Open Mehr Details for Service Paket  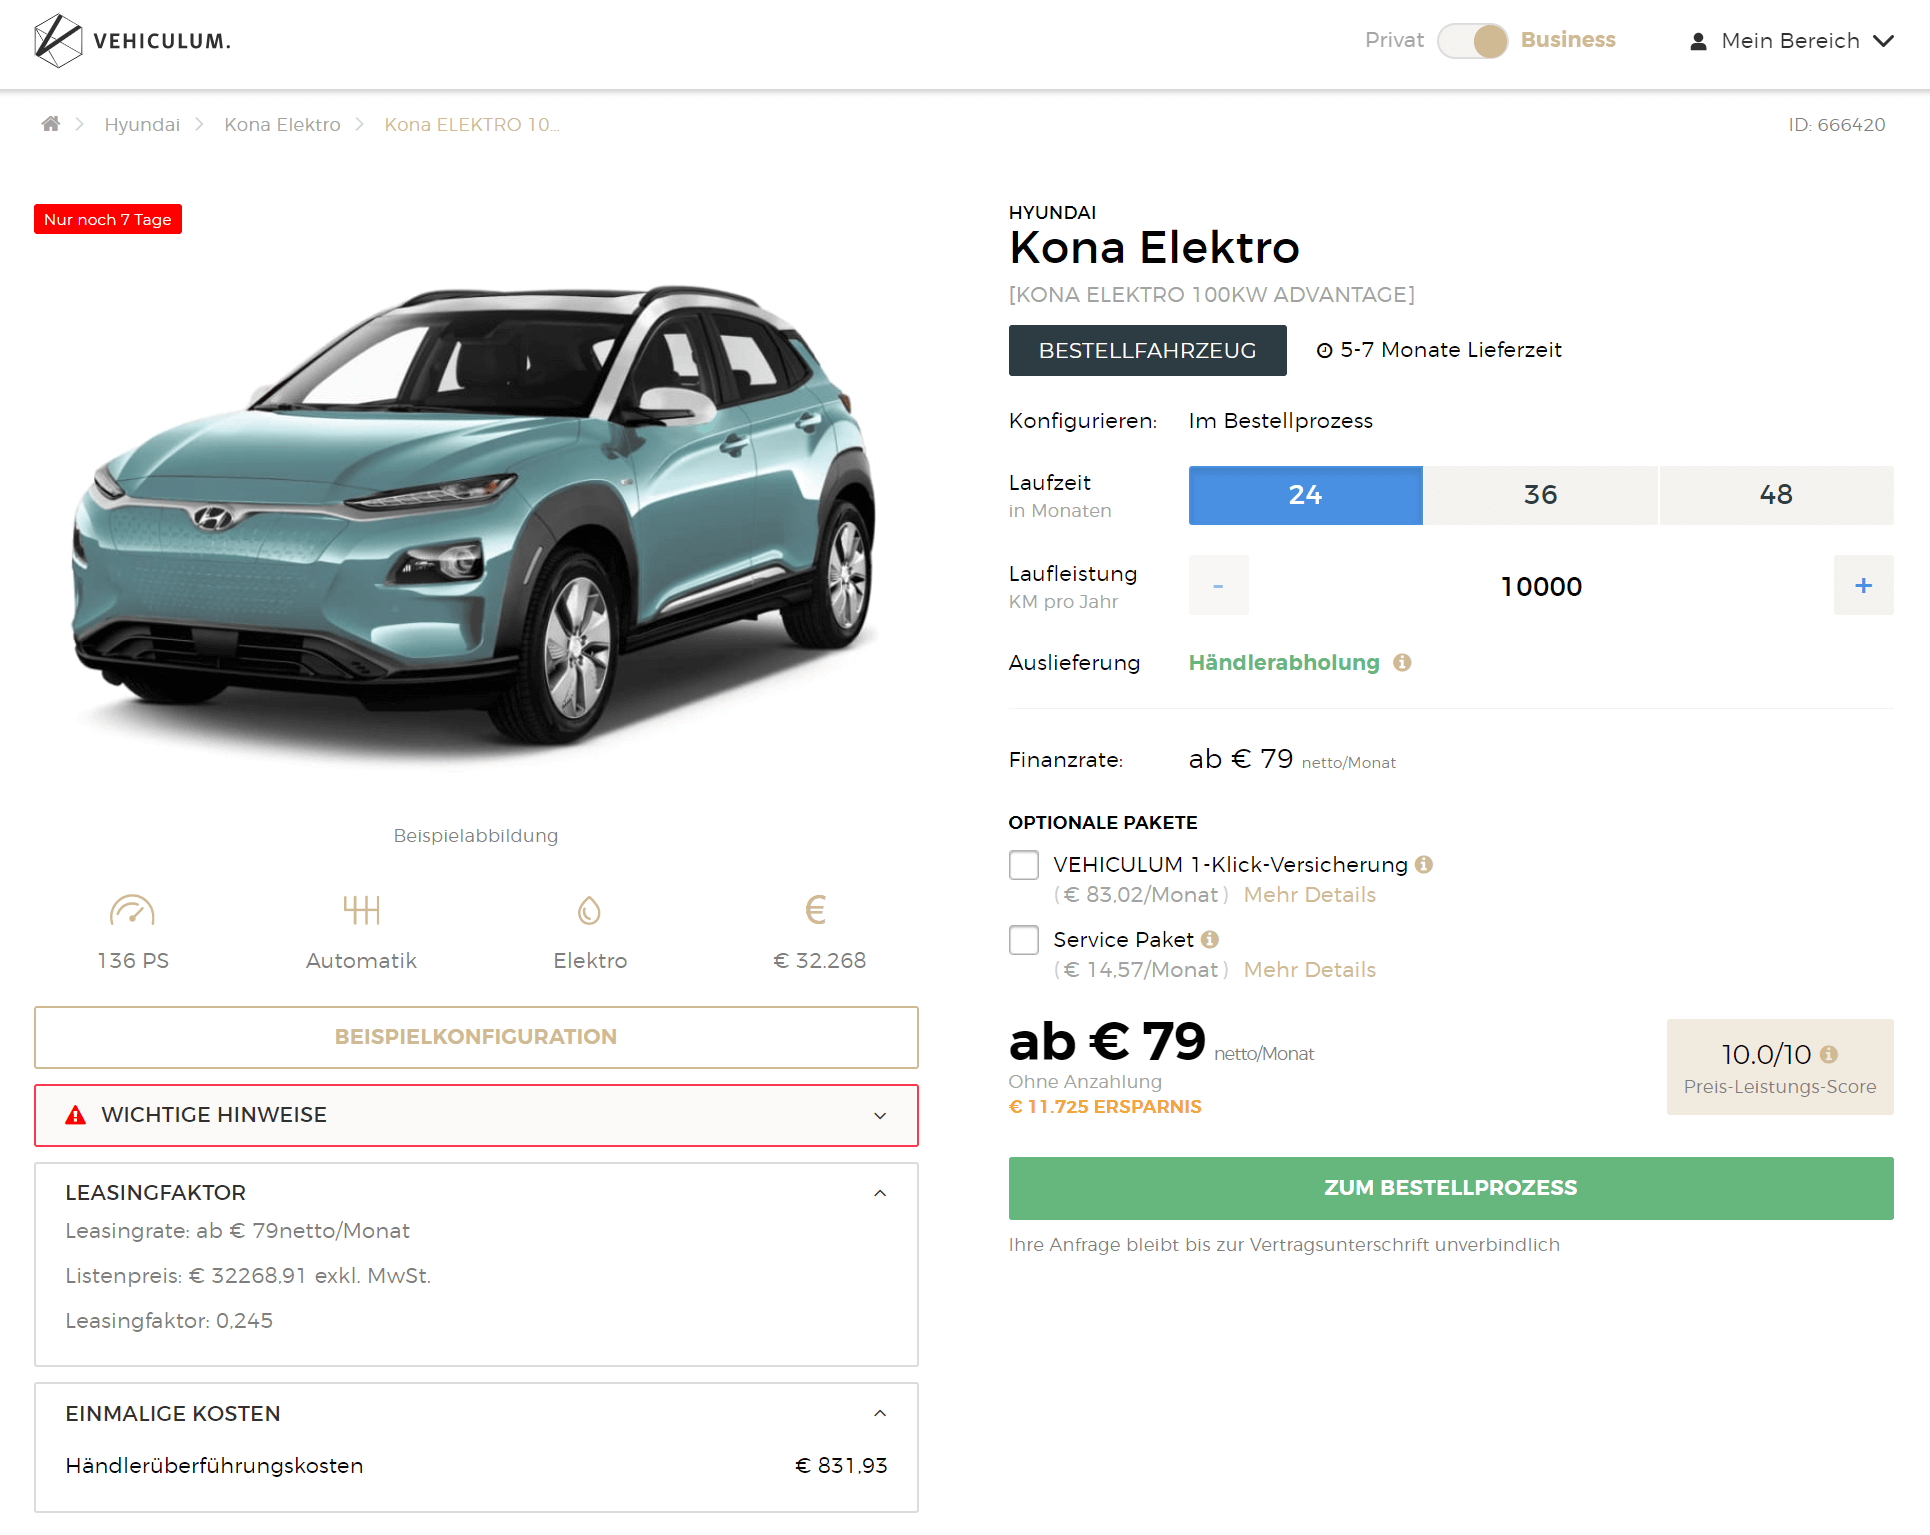tap(1310, 970)
